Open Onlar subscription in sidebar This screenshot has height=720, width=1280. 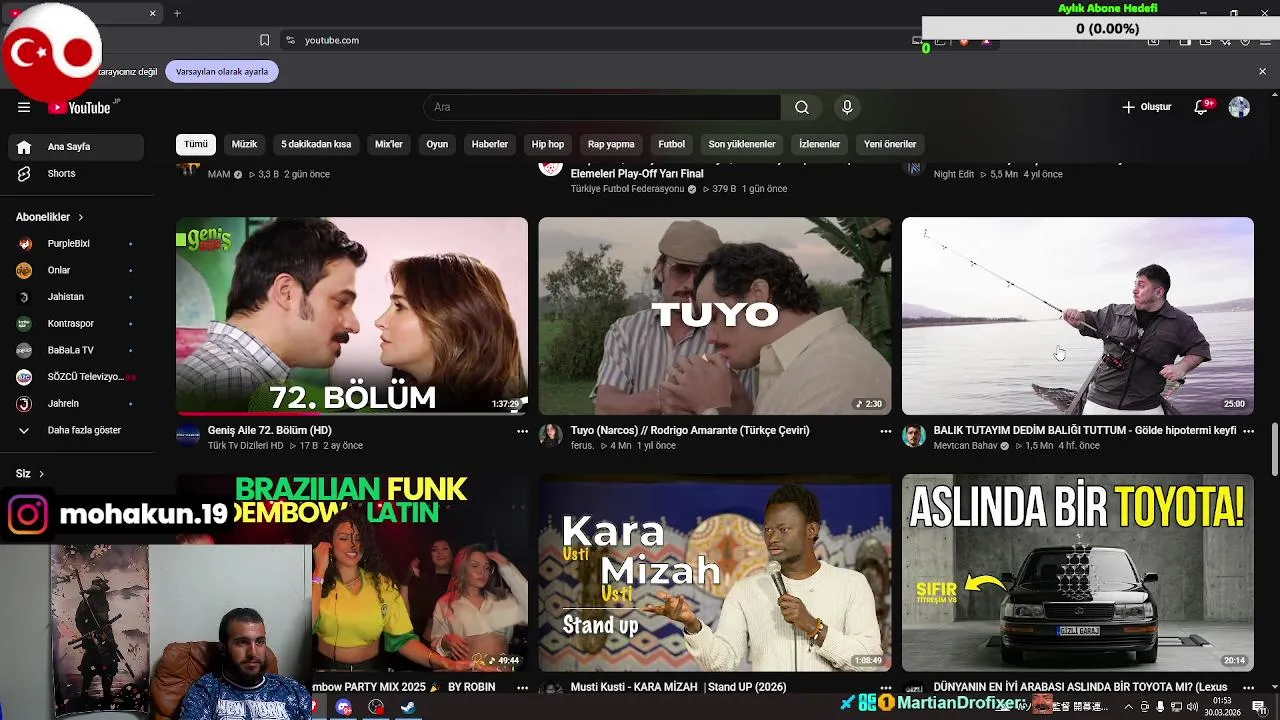coord(76,270)
